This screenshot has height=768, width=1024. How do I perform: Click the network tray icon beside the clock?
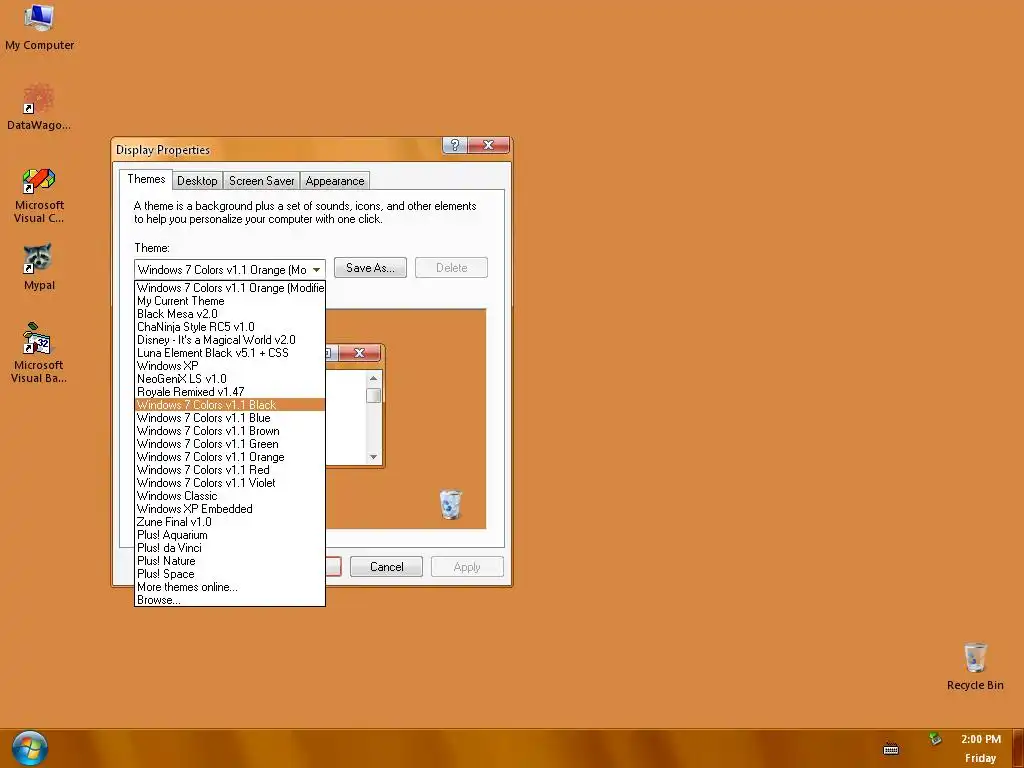click(935, 739)
